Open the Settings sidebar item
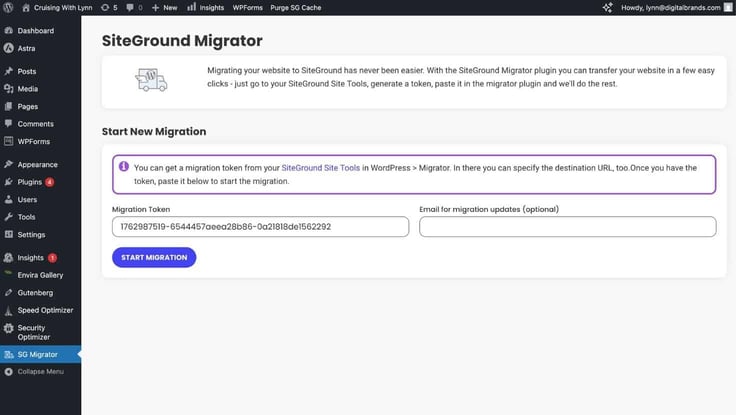 (x=31, y=235)
